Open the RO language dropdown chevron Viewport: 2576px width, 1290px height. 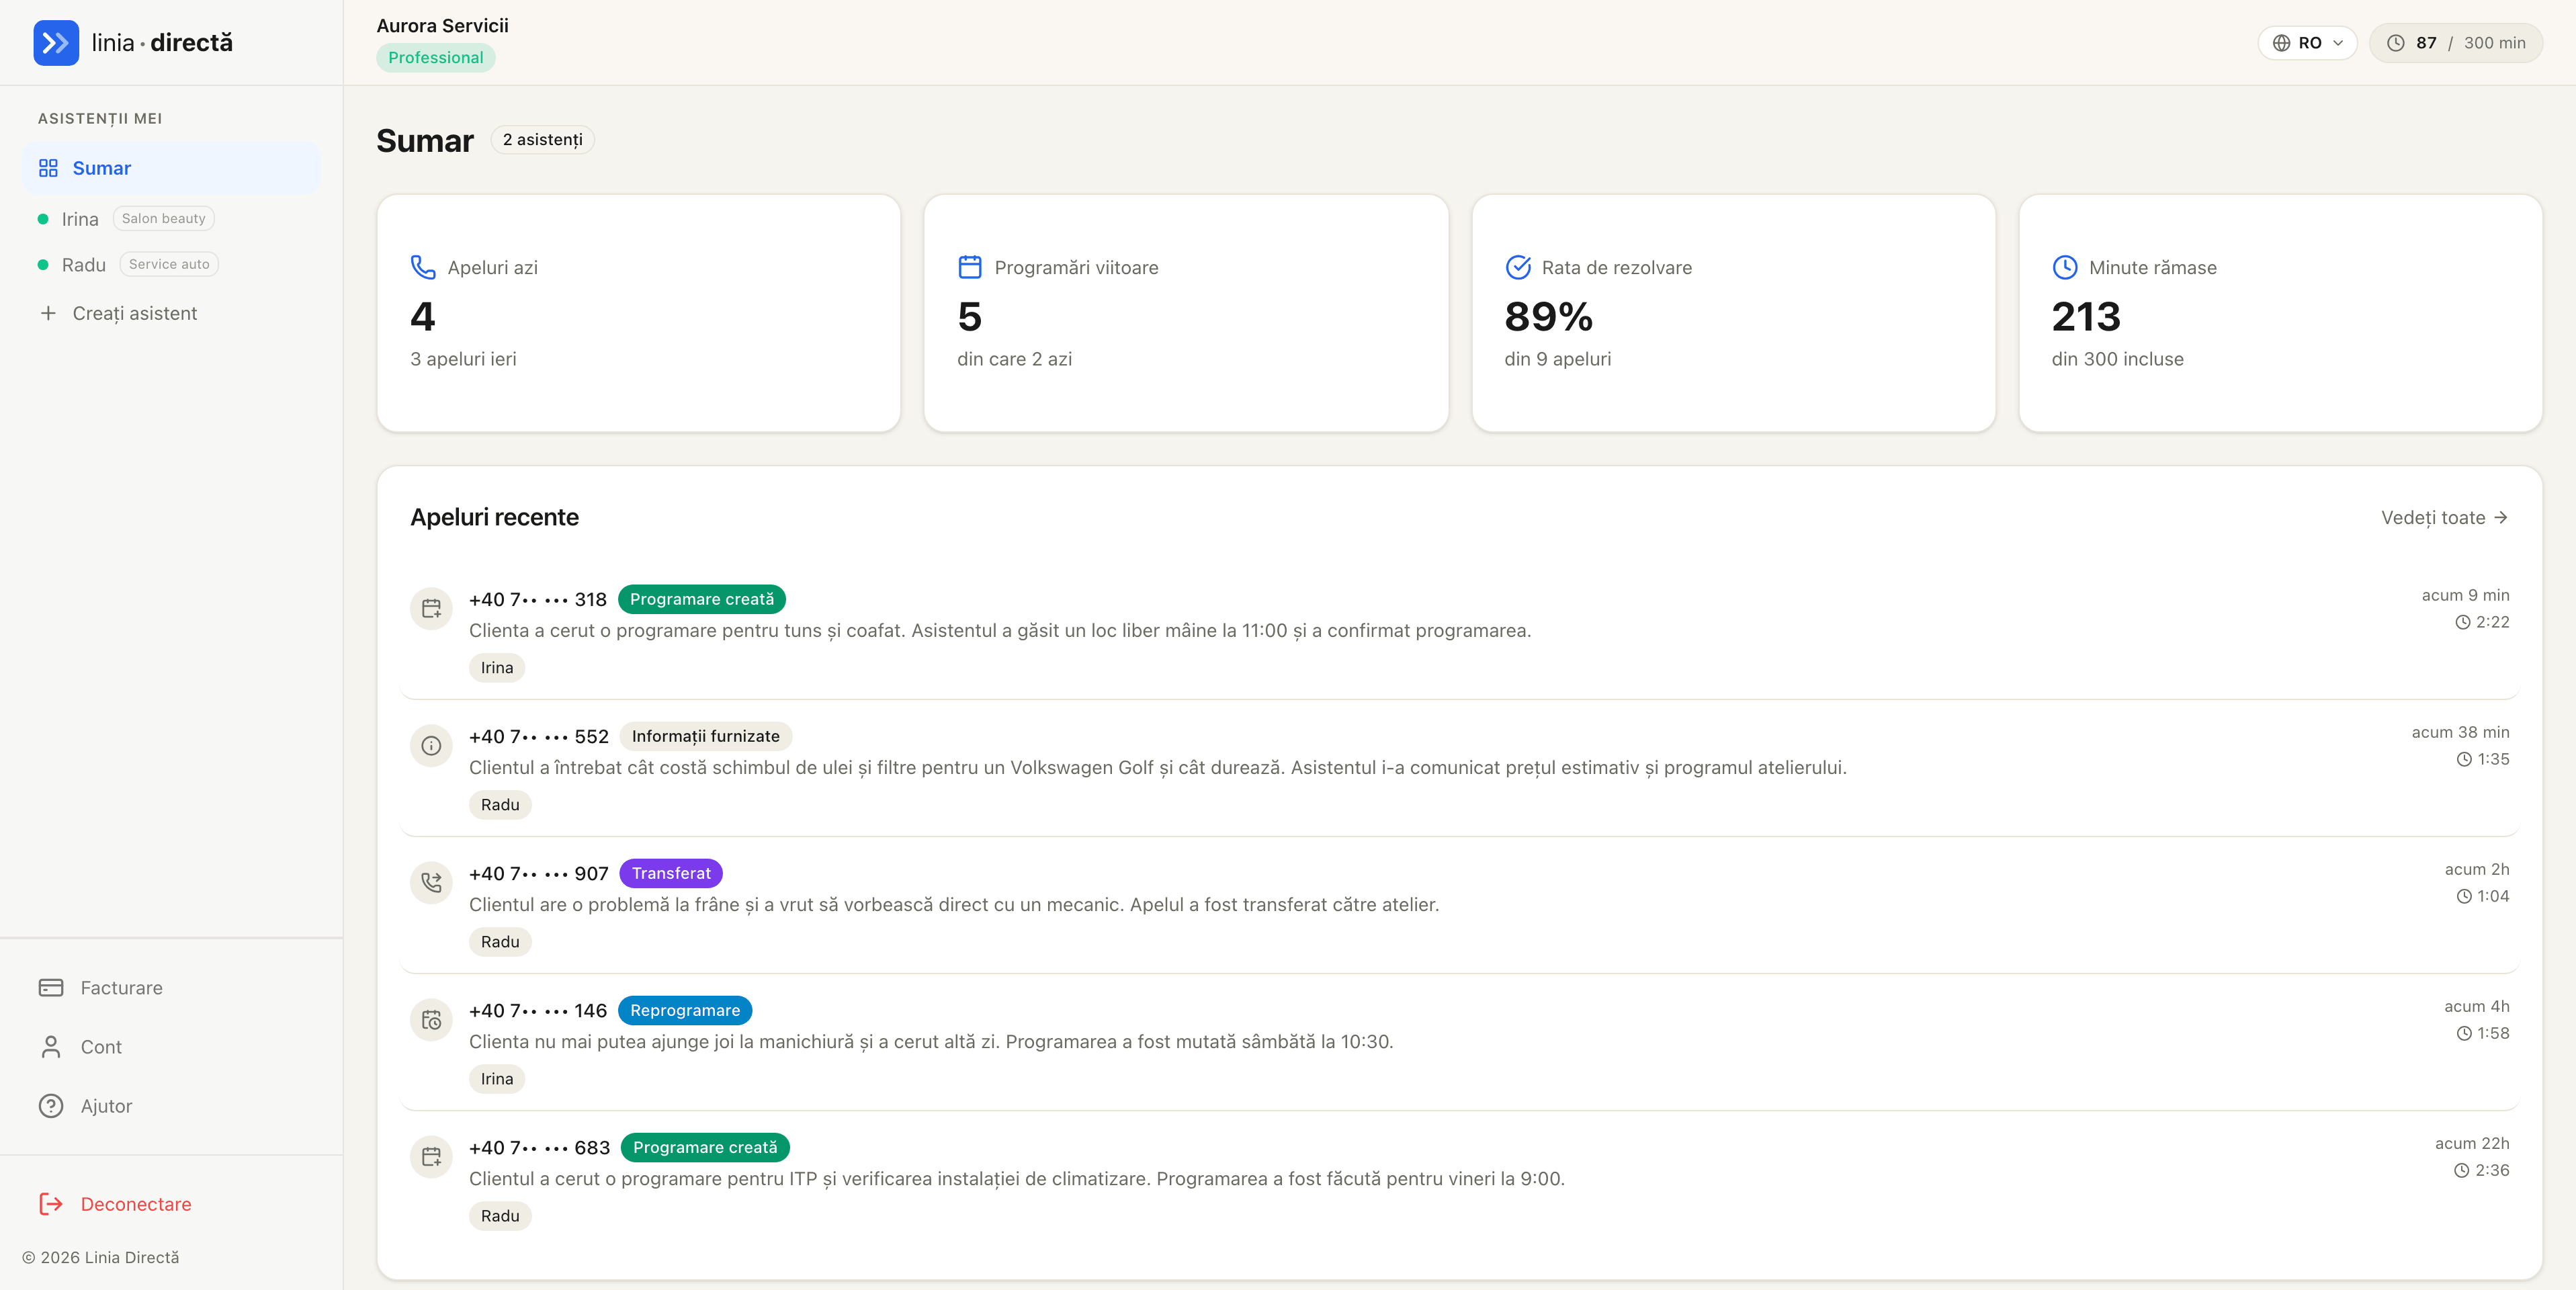[2338, 43]
